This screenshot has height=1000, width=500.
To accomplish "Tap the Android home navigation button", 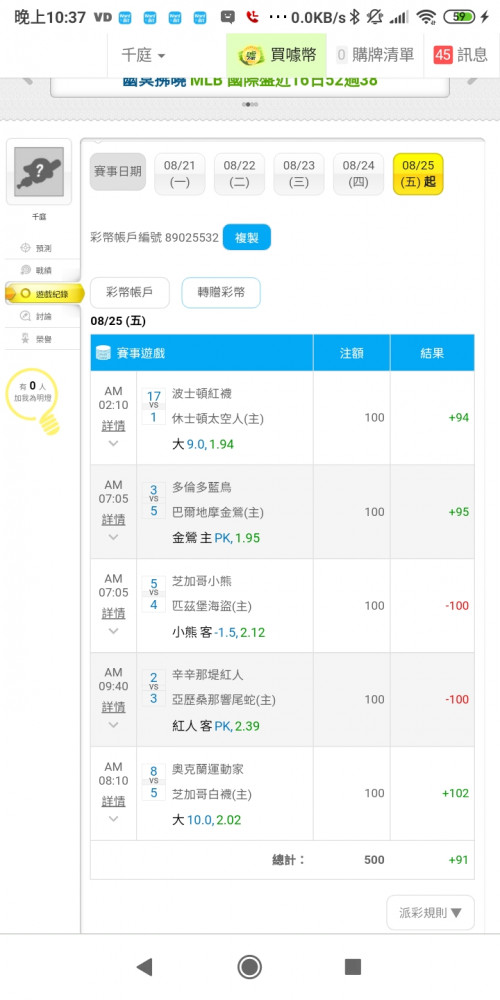I will point(249,967).
